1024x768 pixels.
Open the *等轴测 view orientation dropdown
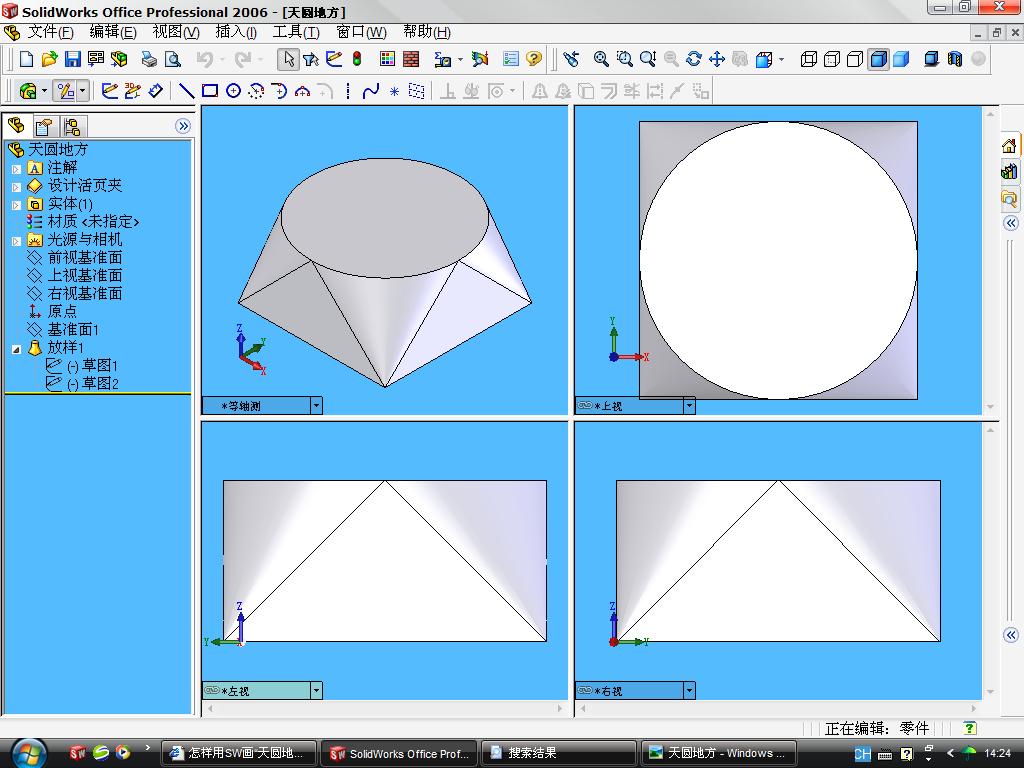[316, 406]
